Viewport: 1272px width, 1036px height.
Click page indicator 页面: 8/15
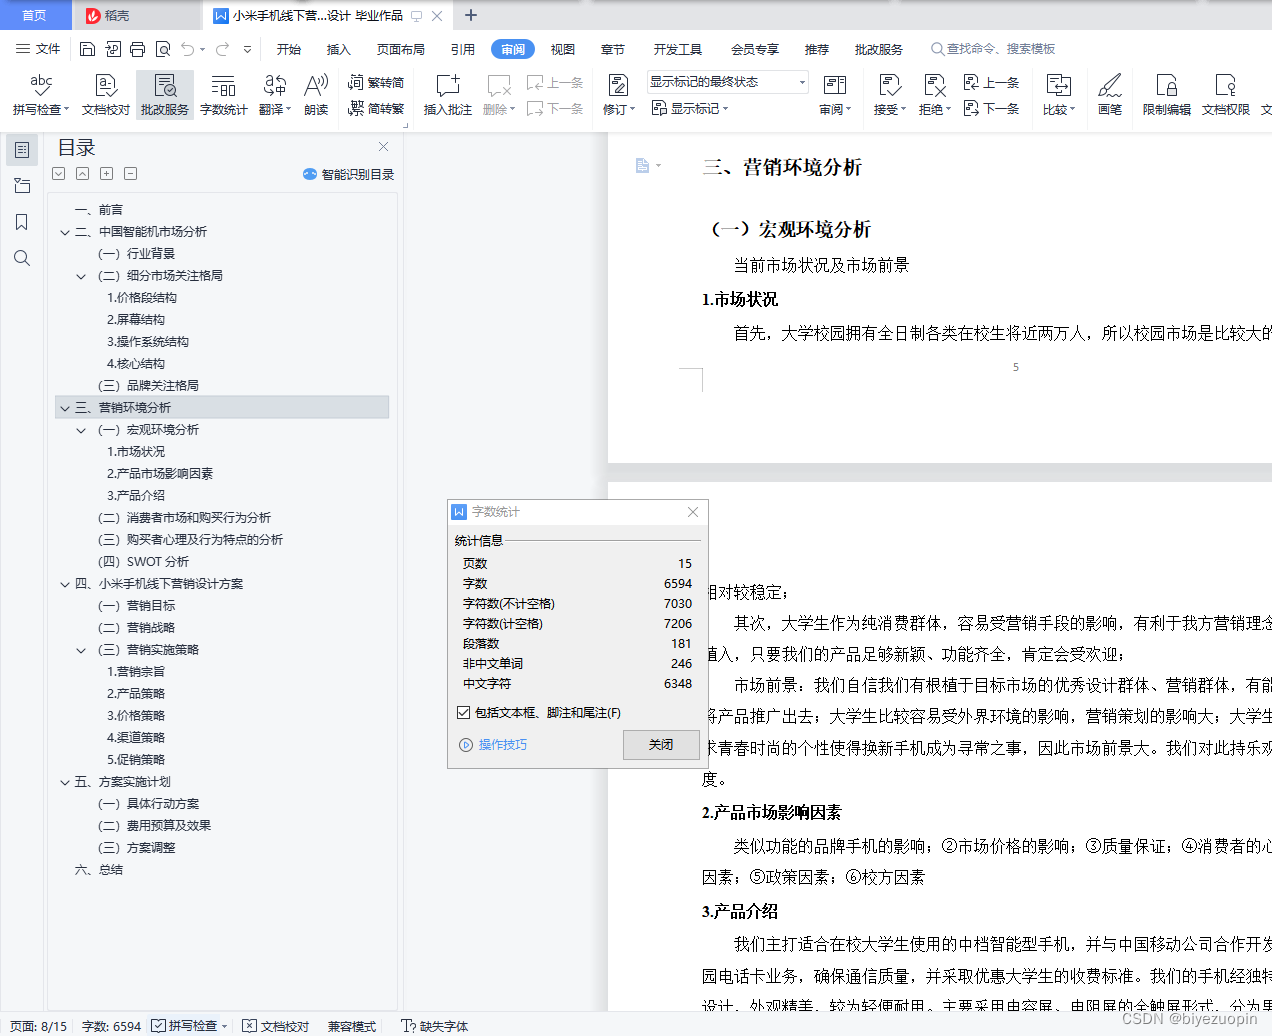pos(38,1026)
